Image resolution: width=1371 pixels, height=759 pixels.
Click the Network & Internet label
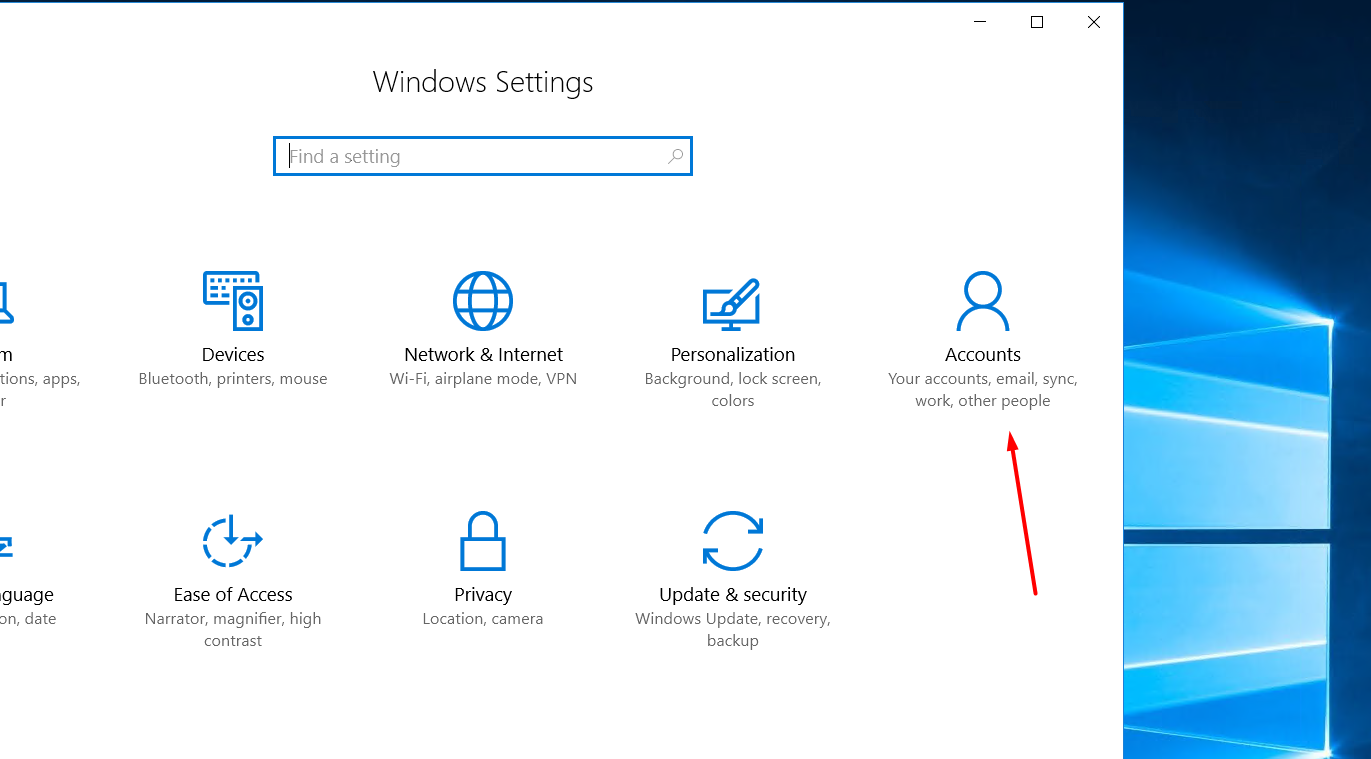pyautogui.click(x=483, y=354)
